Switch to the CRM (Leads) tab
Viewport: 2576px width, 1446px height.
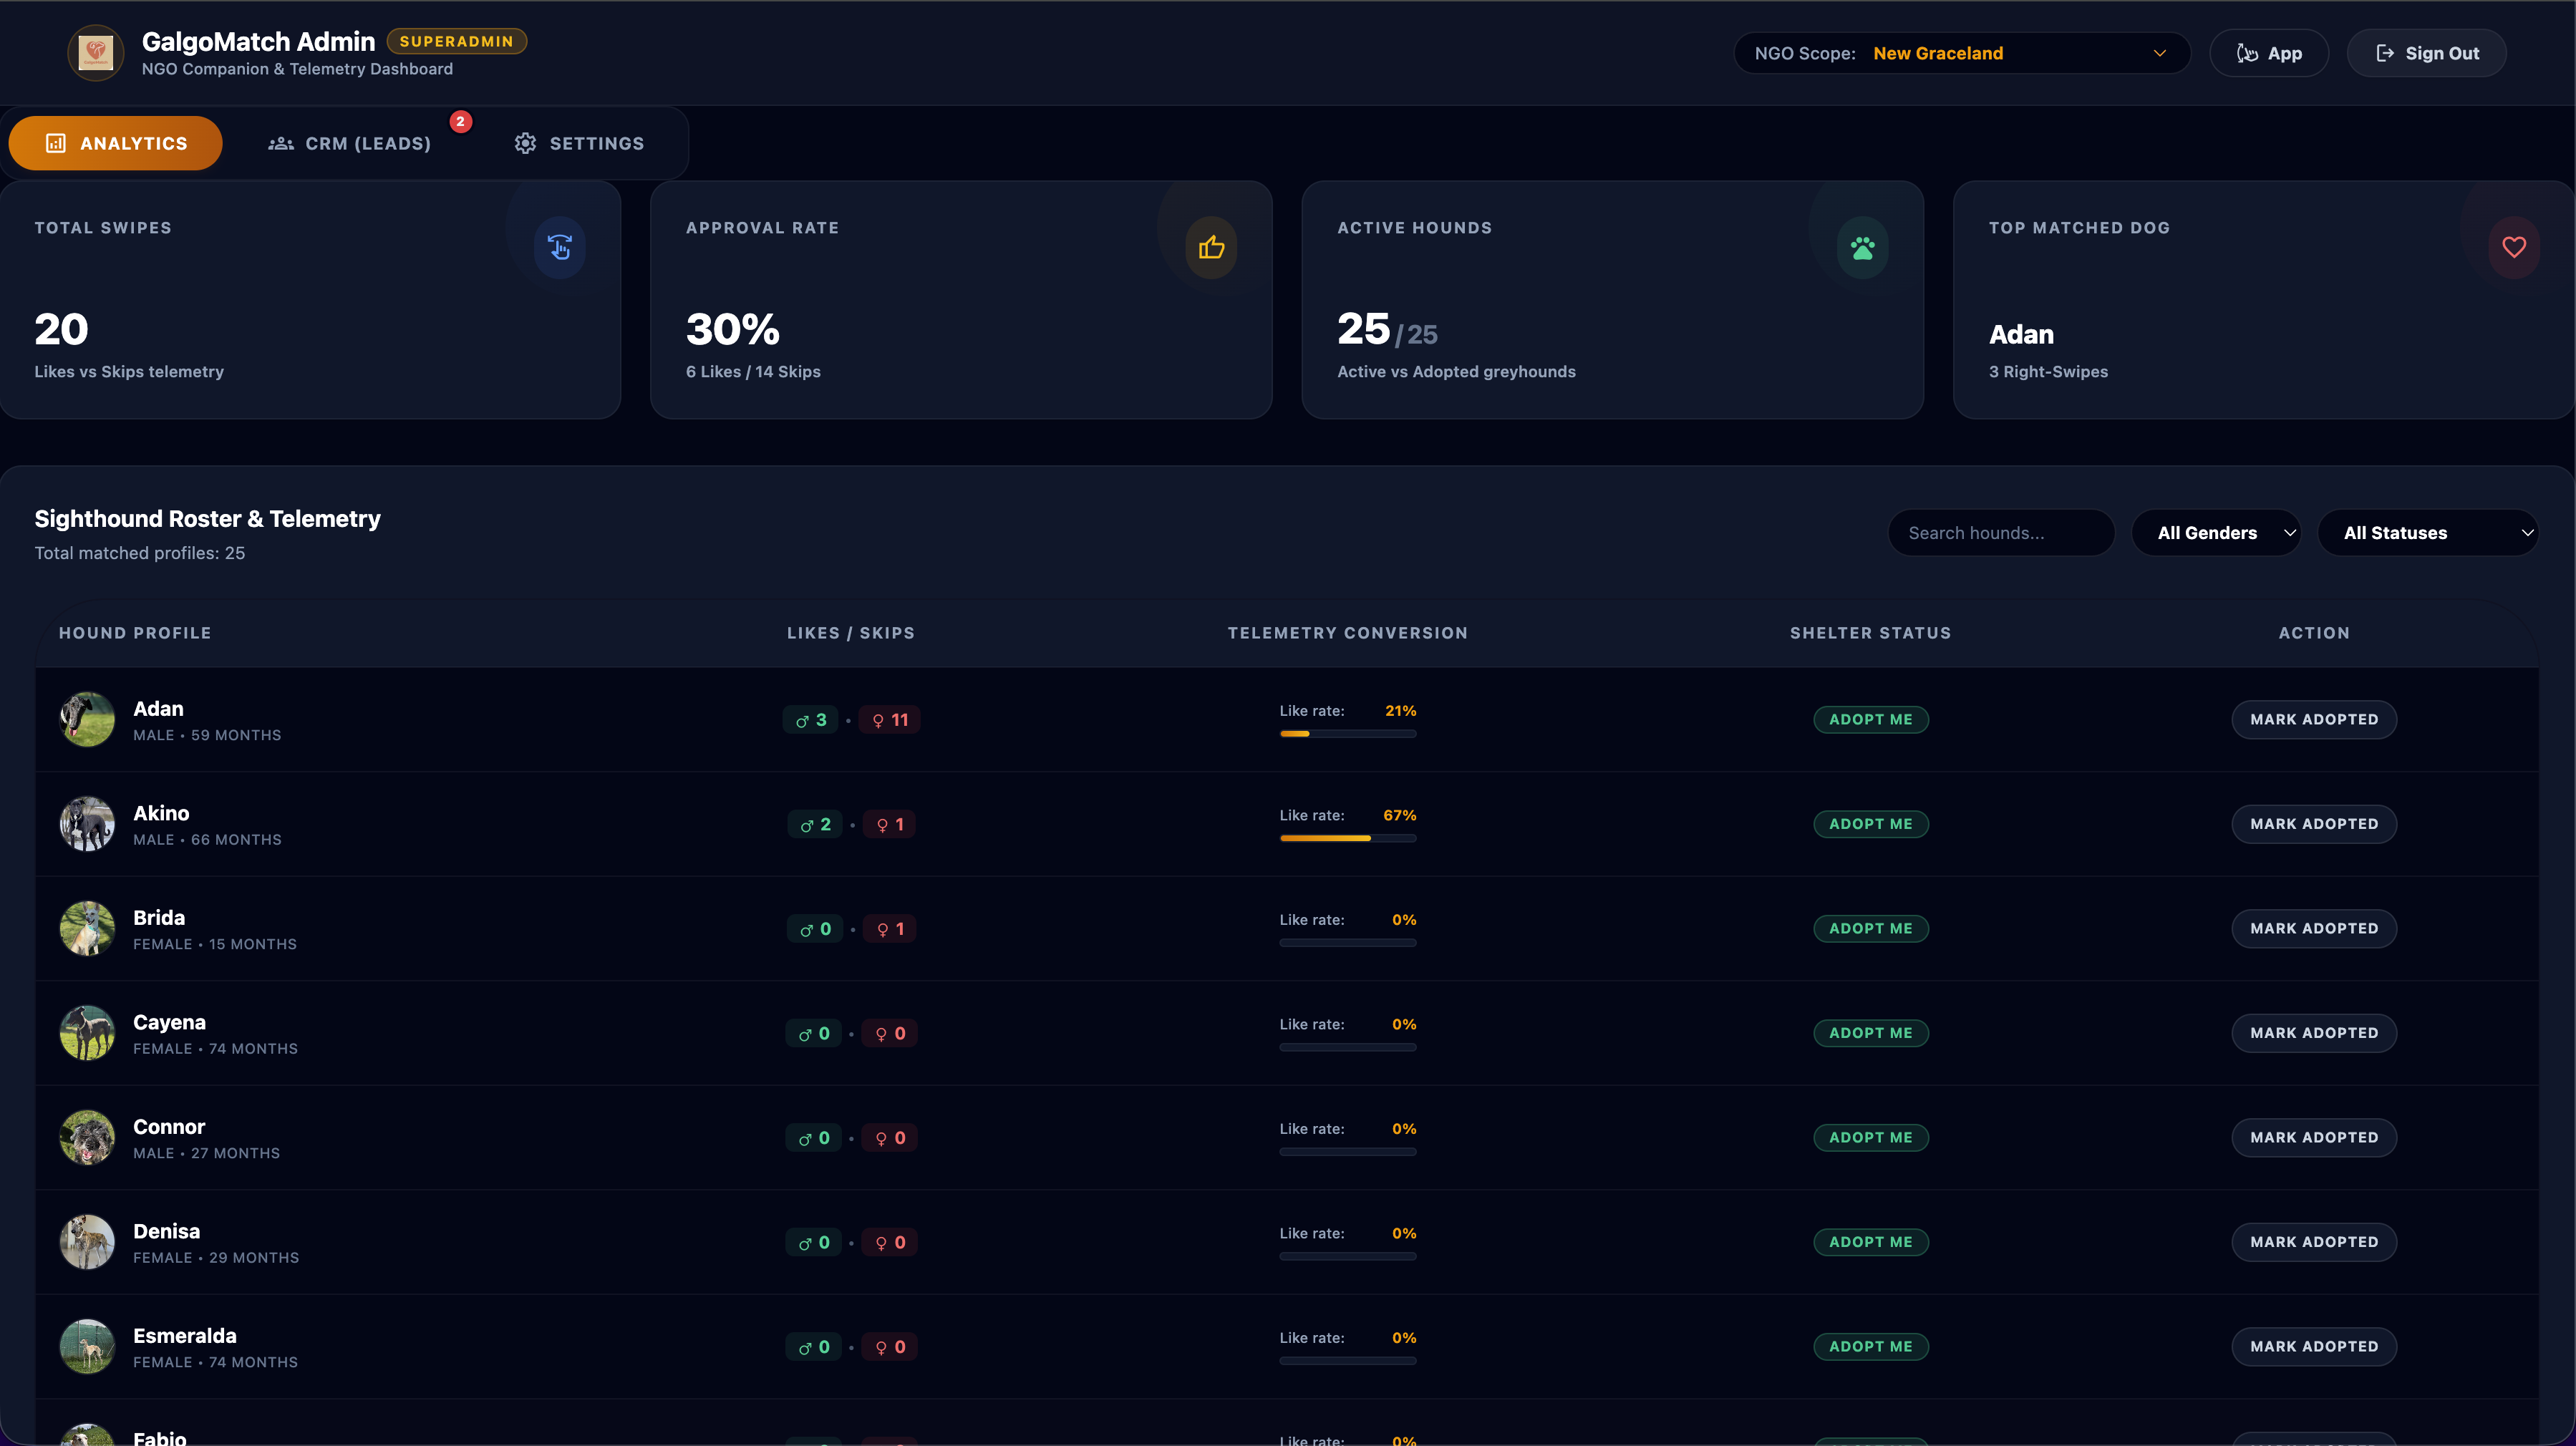350,143
